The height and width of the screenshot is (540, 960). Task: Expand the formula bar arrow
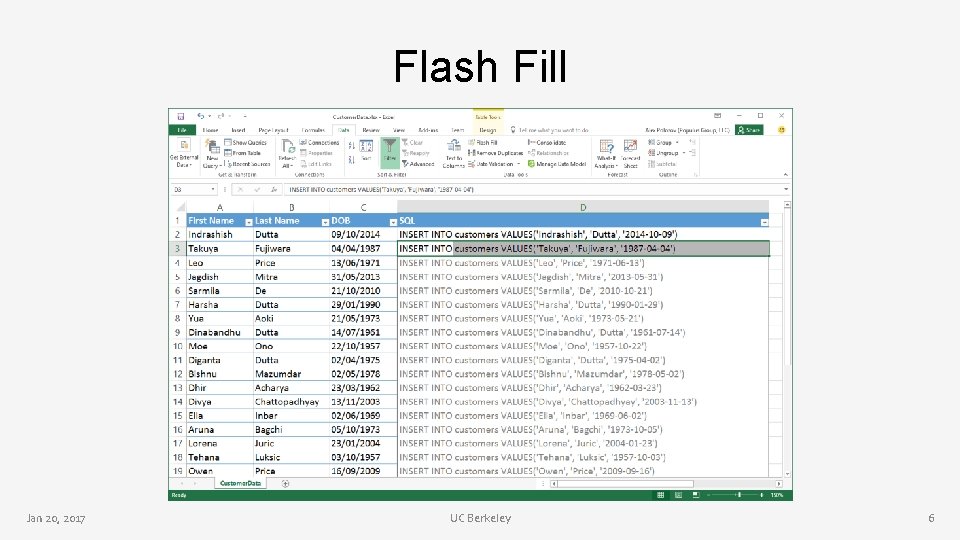click(x=786, y=189)
